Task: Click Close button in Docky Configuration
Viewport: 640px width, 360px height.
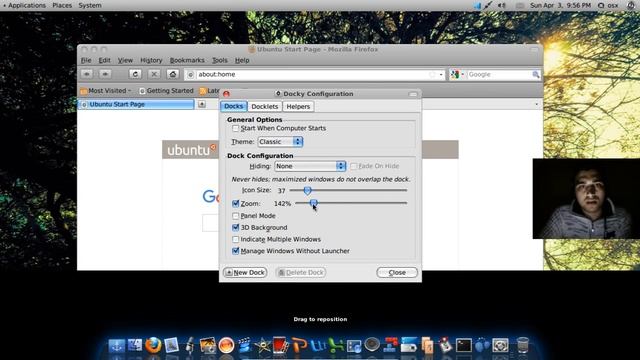Action: 397,272
